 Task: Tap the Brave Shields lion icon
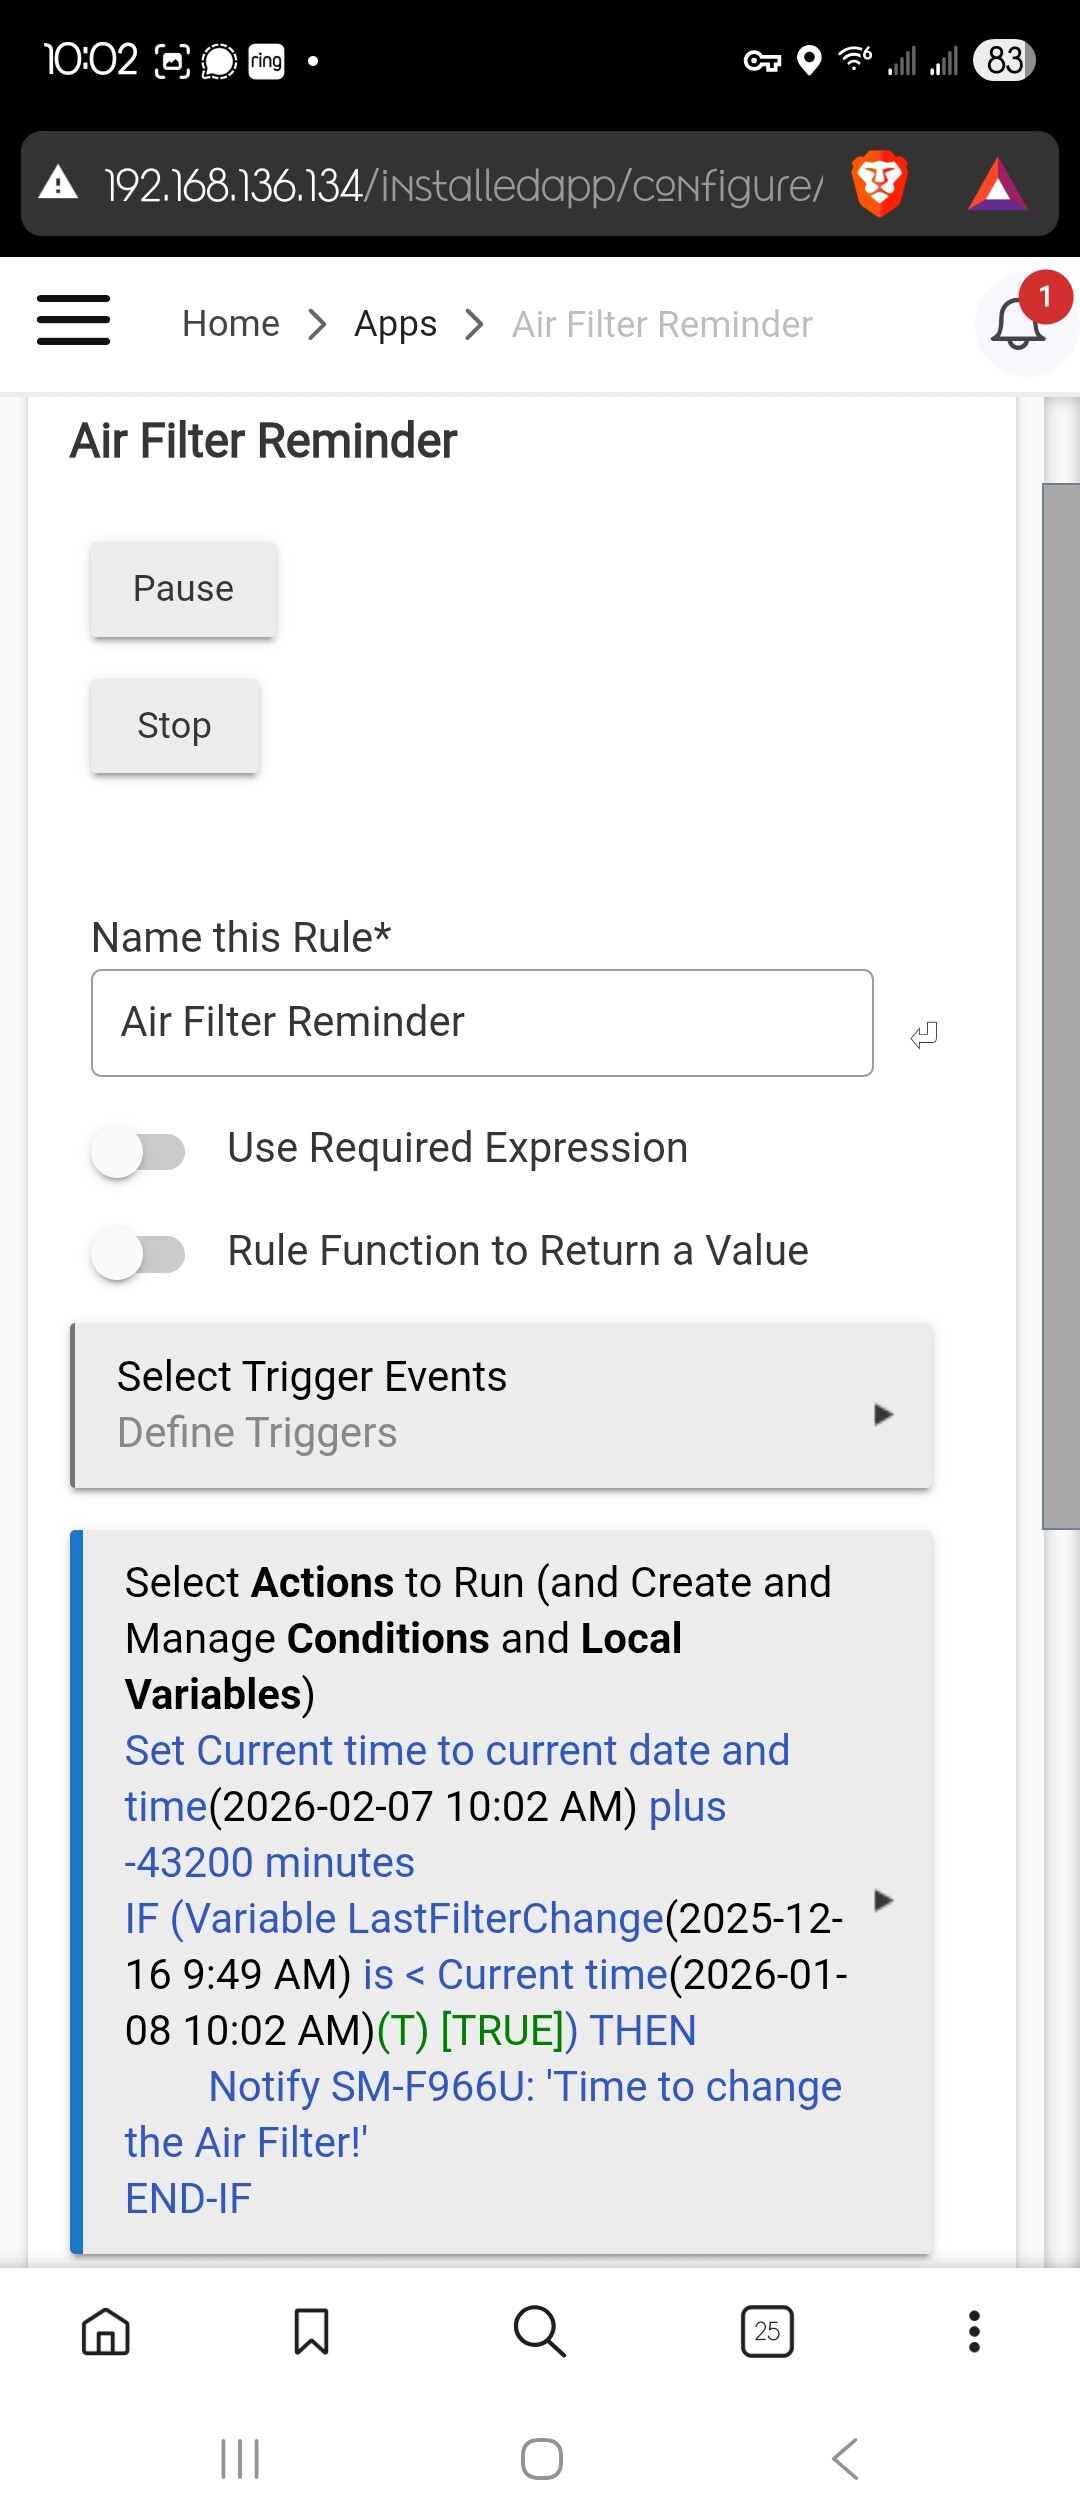[879, 184]
